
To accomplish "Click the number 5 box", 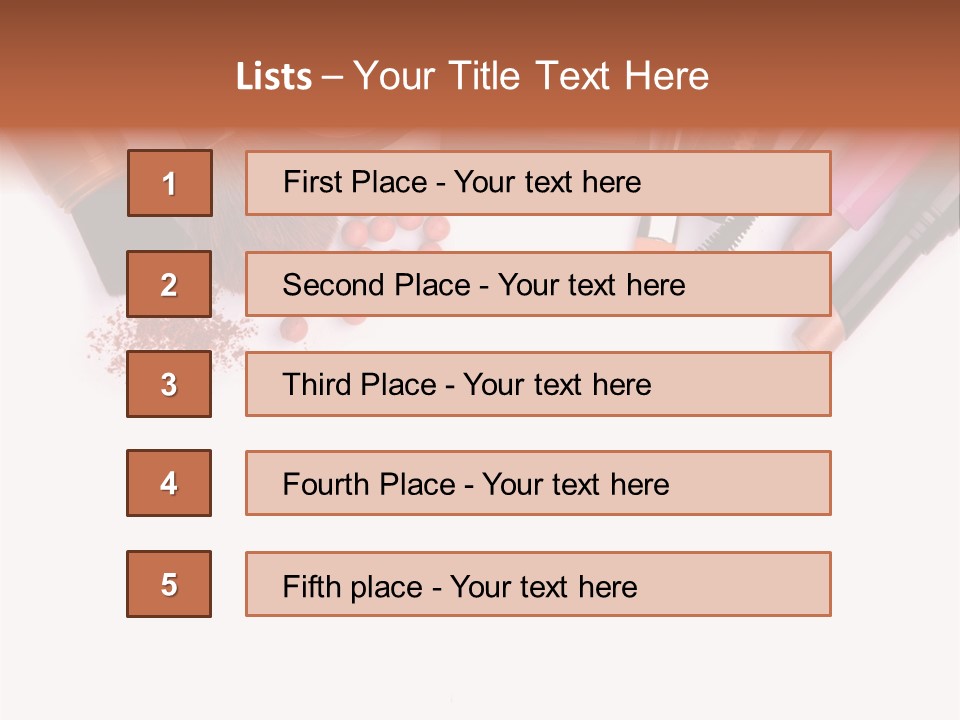I will (169, 584).
